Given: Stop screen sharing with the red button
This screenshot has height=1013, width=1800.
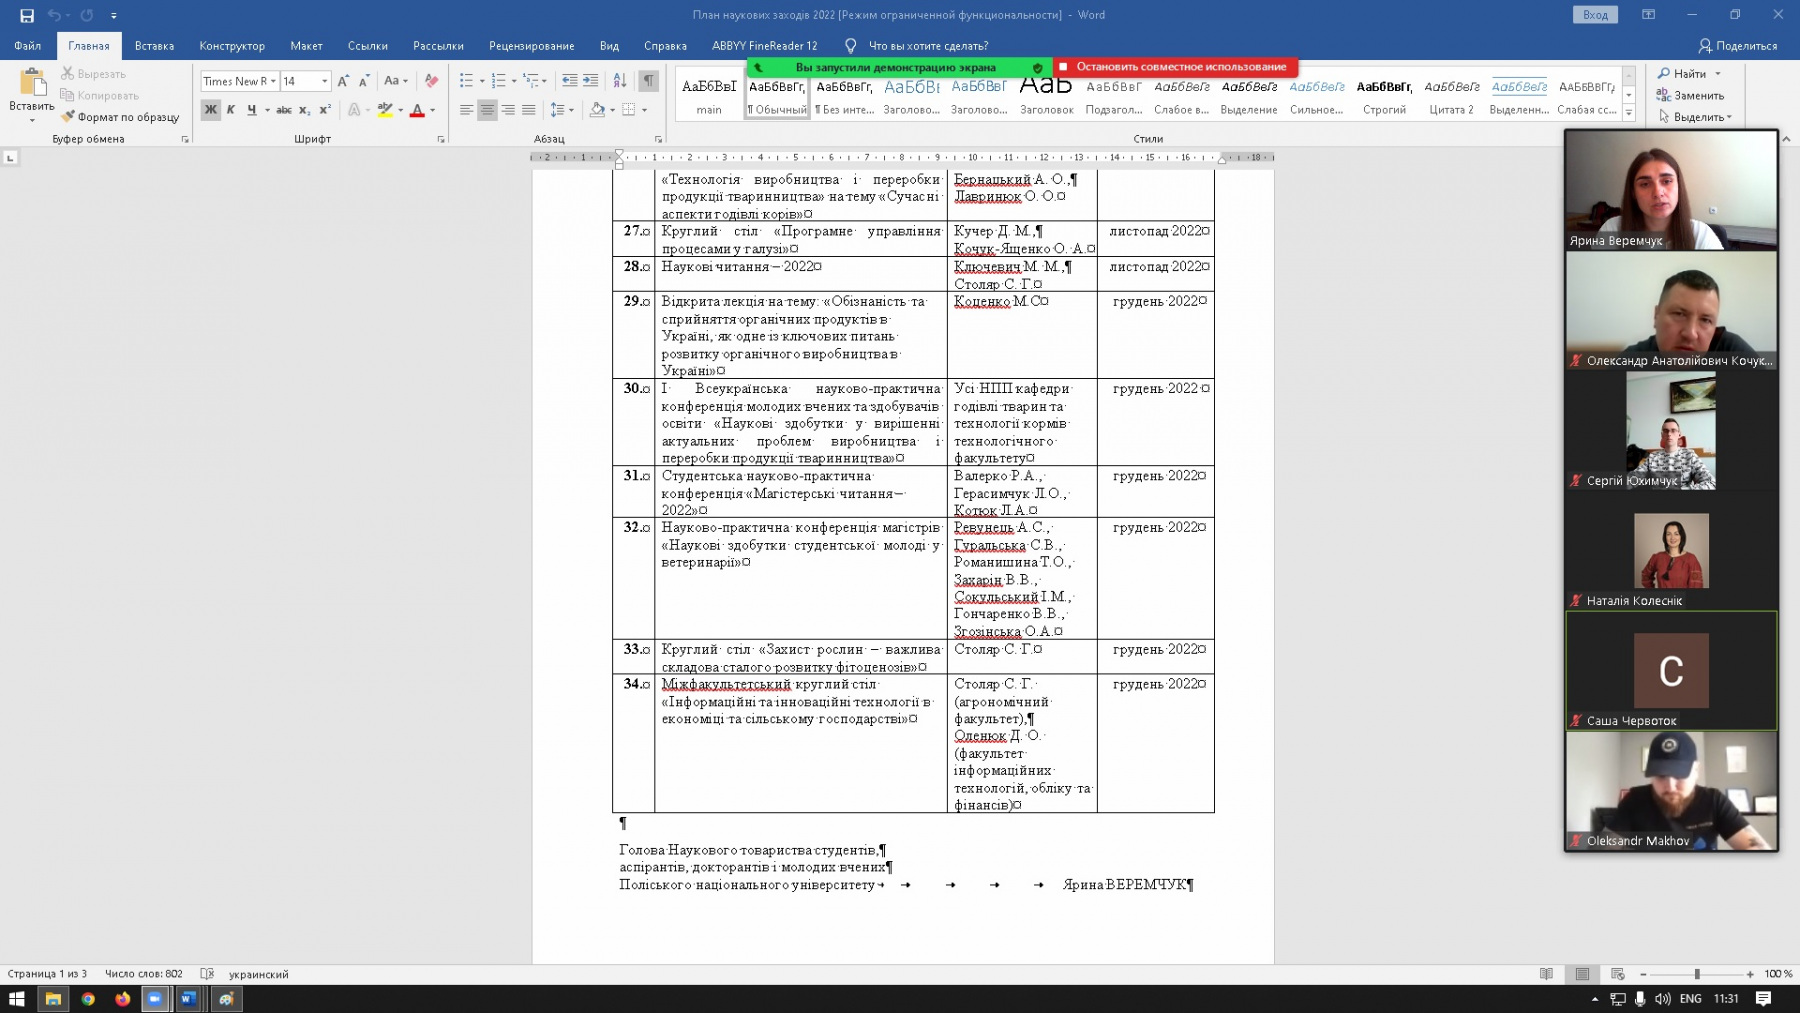Looking at the screenshot, I should click(1175, 67).
